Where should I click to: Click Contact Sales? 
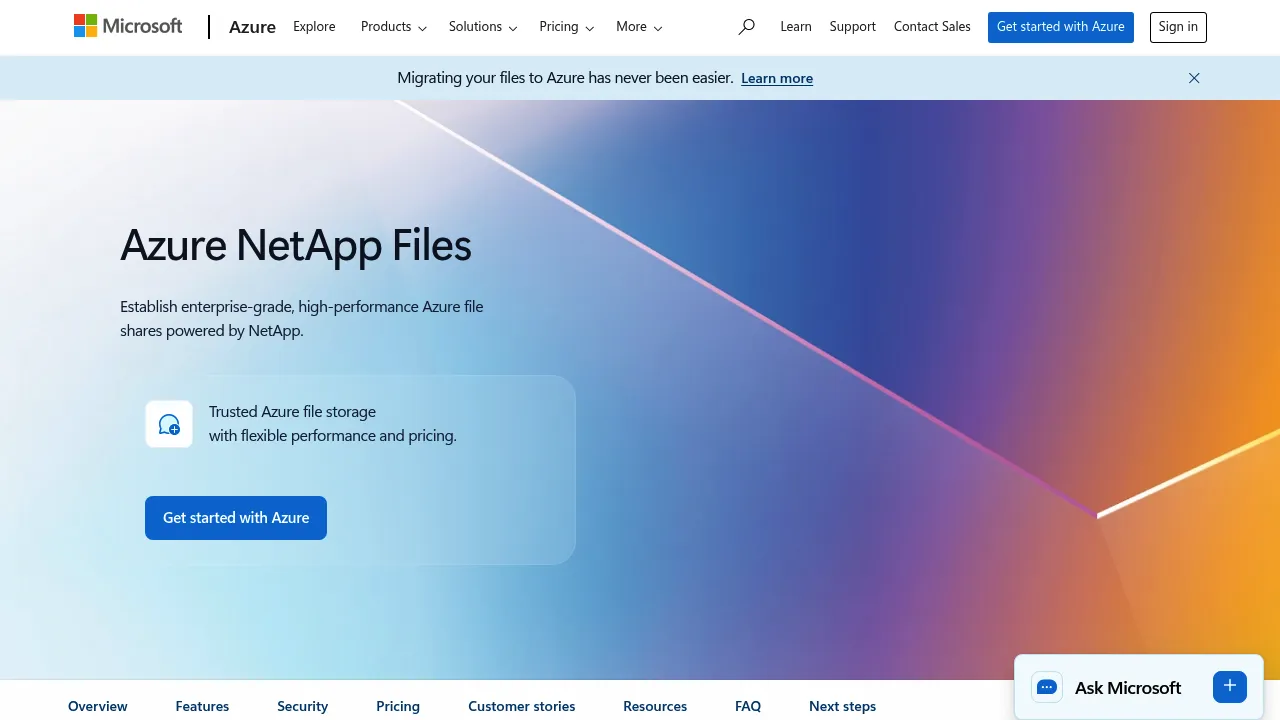click(932, 27)
